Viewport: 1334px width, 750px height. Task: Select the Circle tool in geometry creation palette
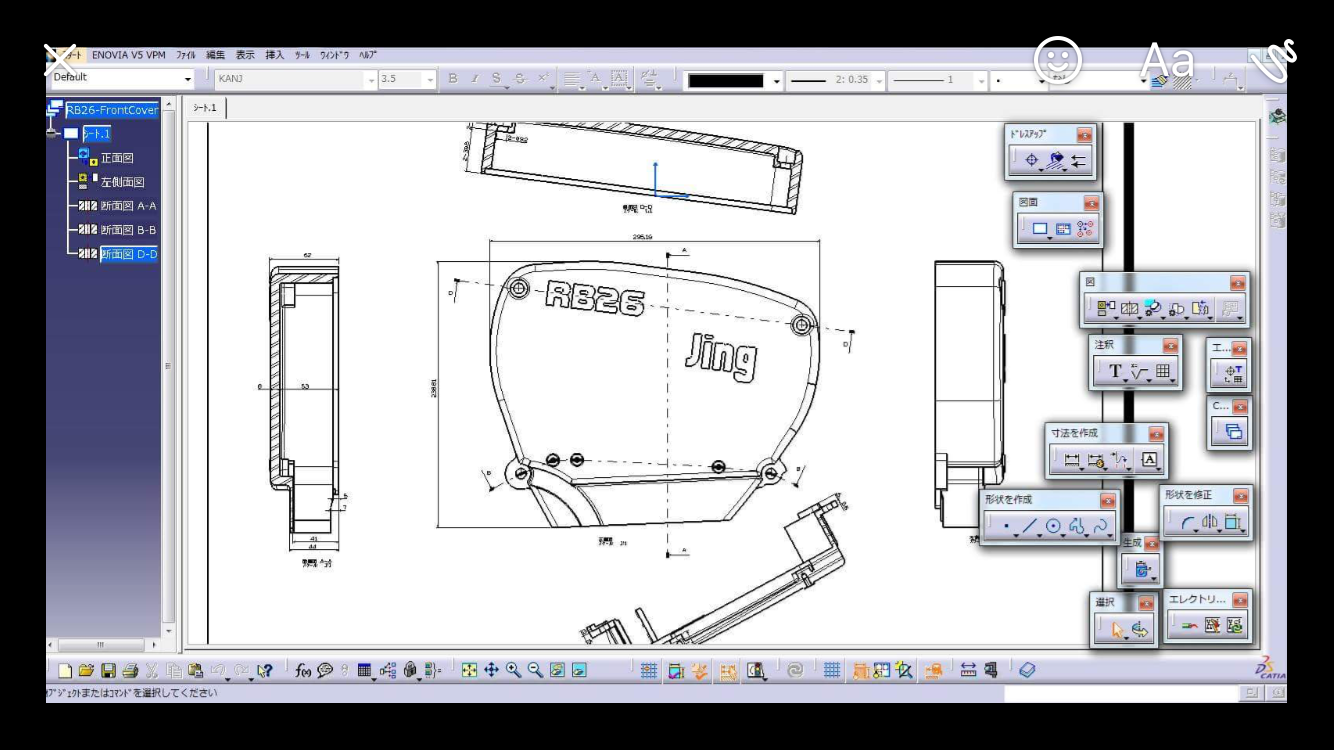click(1053, 526)
